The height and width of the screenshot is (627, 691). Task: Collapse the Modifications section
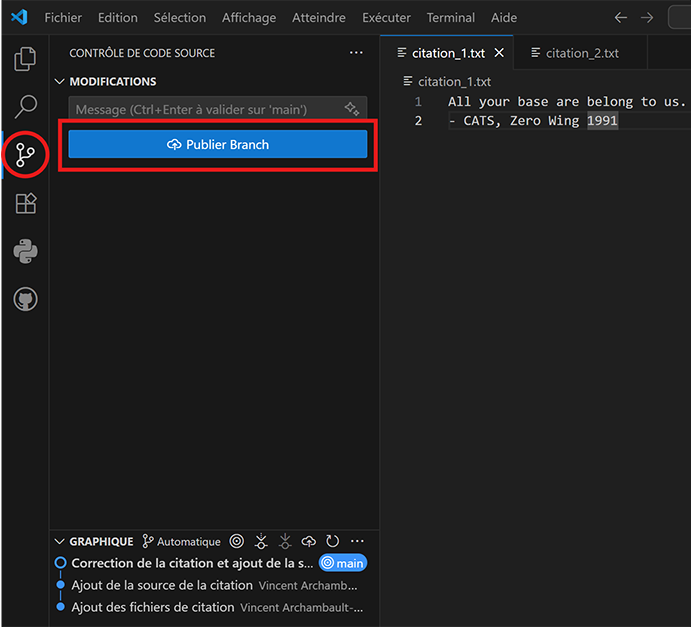(x=60, y=82)
